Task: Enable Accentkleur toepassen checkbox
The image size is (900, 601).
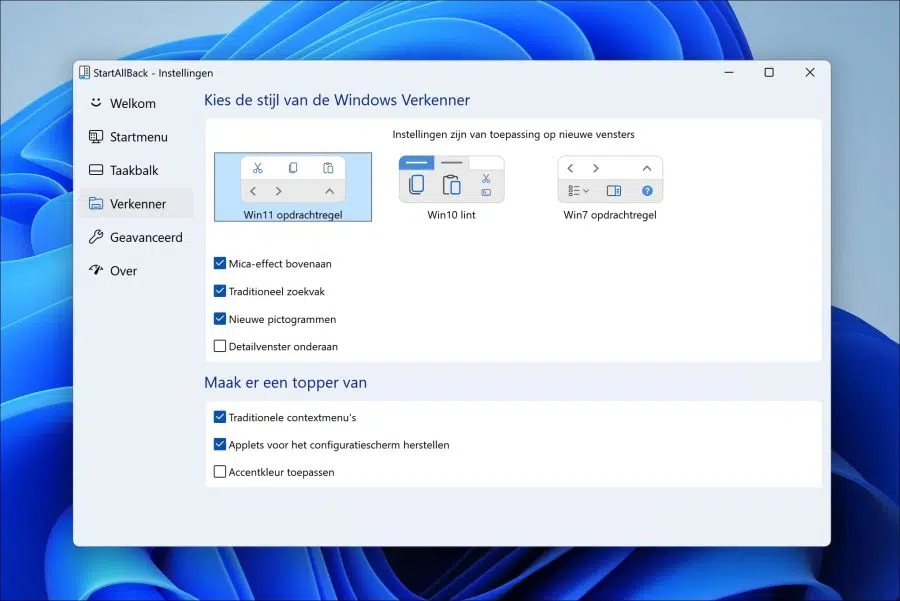Action: 220,472
